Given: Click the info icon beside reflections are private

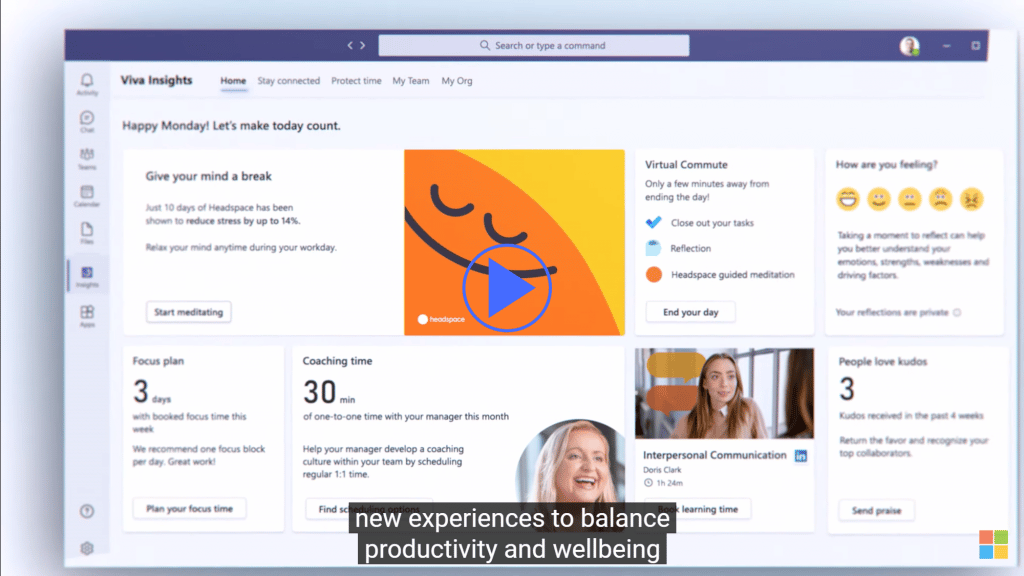Looking at the screenshot, I should pyautogui.click(x=957, y=312).
